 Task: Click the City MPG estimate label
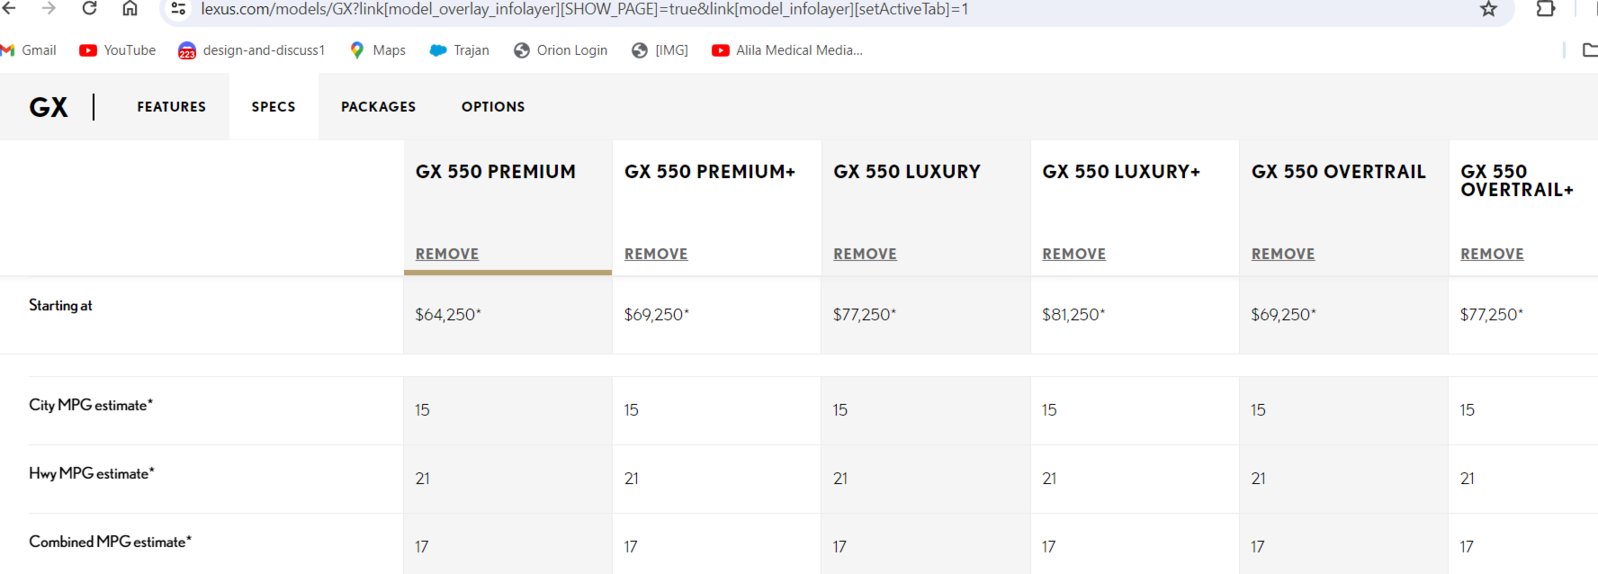click(x=91, y=405)
